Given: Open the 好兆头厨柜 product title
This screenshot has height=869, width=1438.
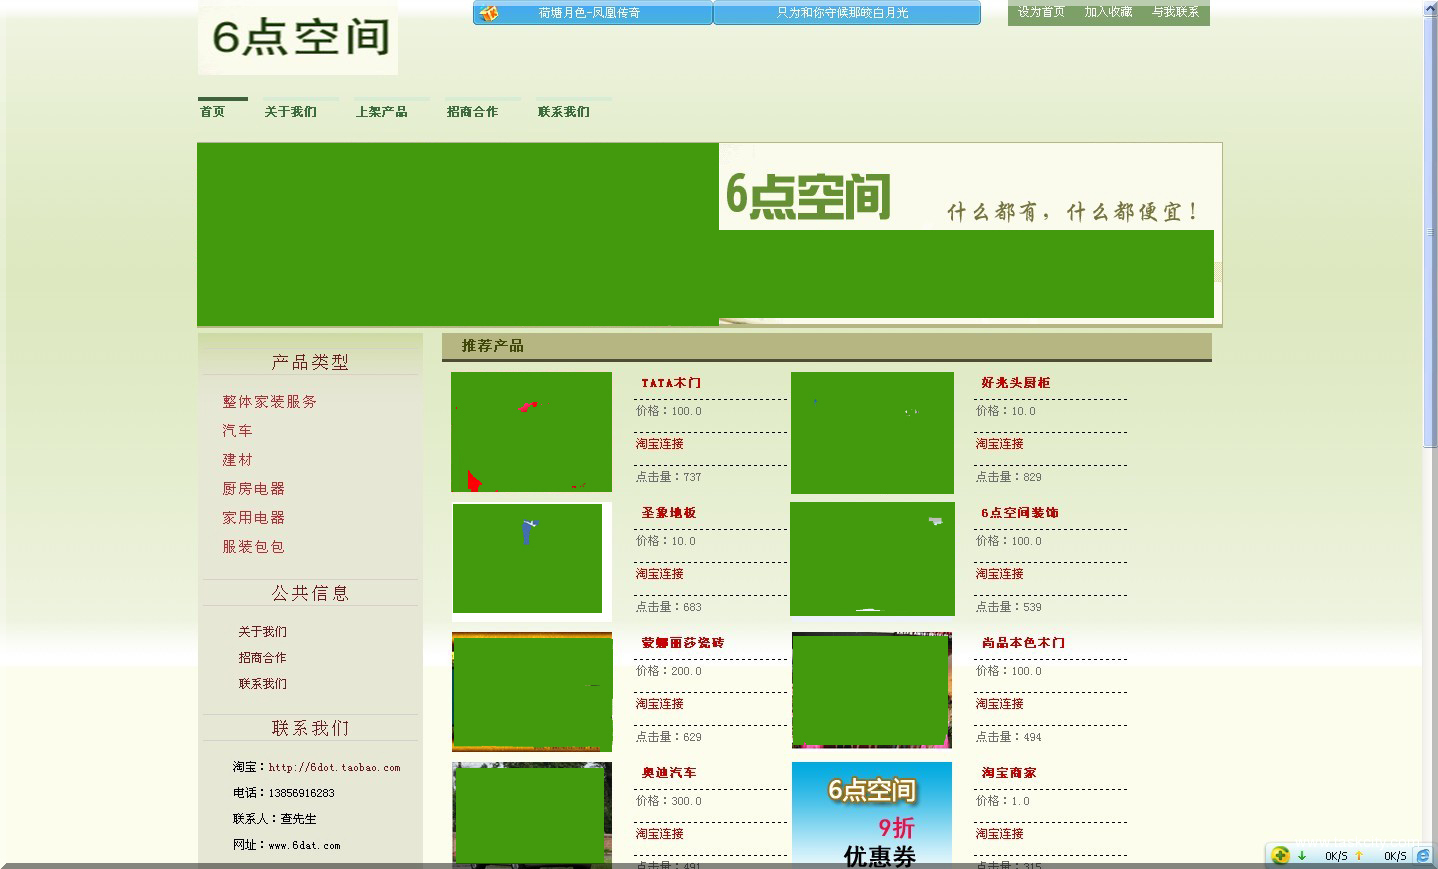Looking at the screenshot, I should point(1015,383).
